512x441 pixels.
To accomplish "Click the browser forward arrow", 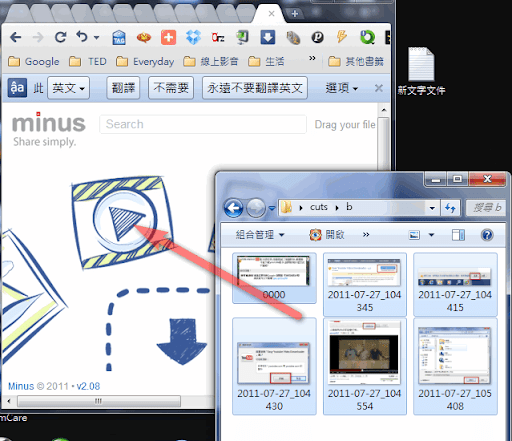I will coord(38,37).
